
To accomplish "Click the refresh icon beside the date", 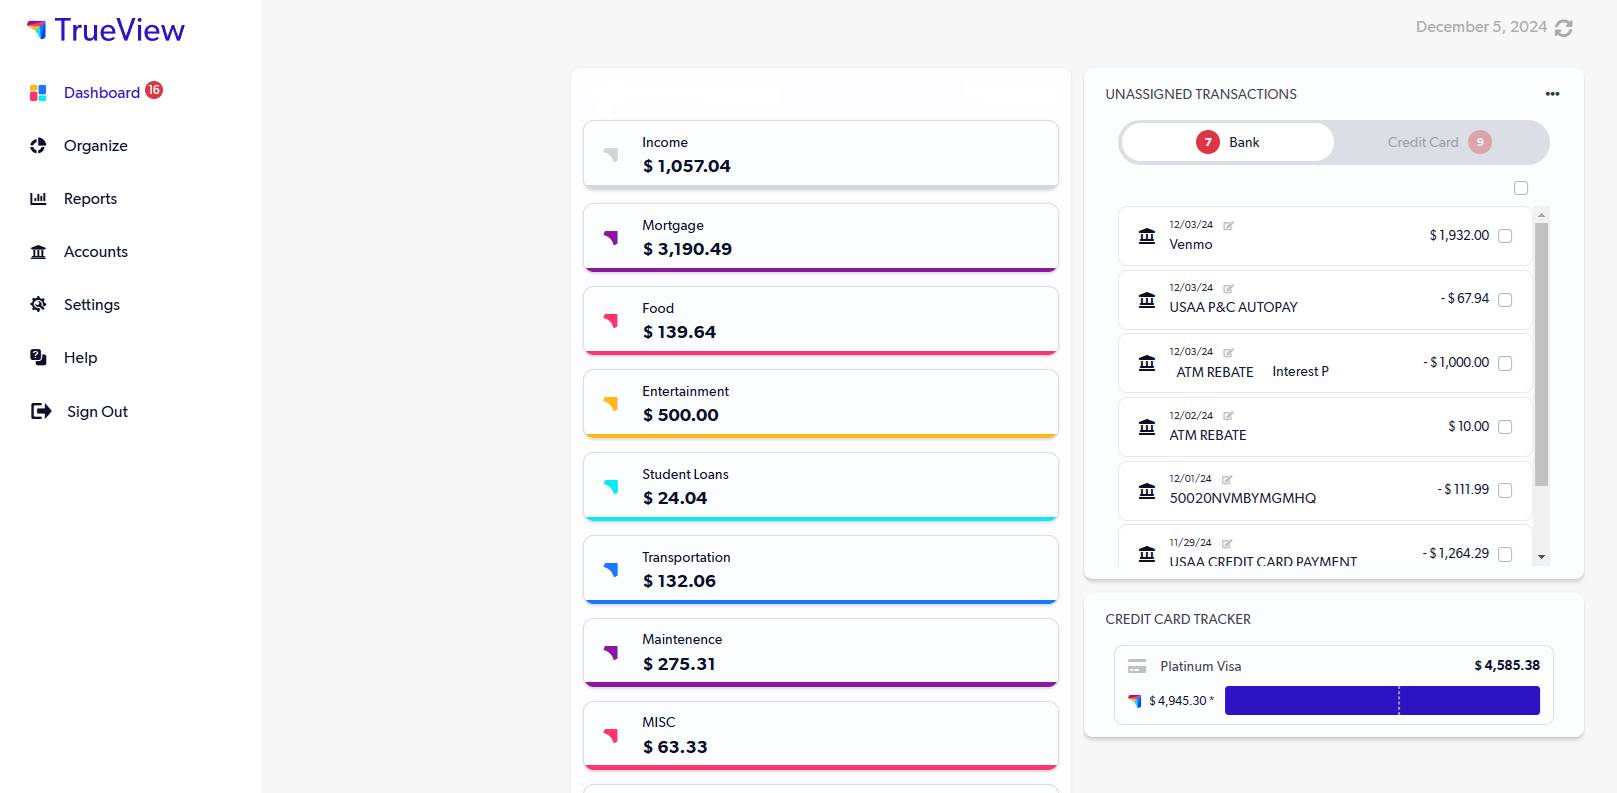I will 1564,28.
